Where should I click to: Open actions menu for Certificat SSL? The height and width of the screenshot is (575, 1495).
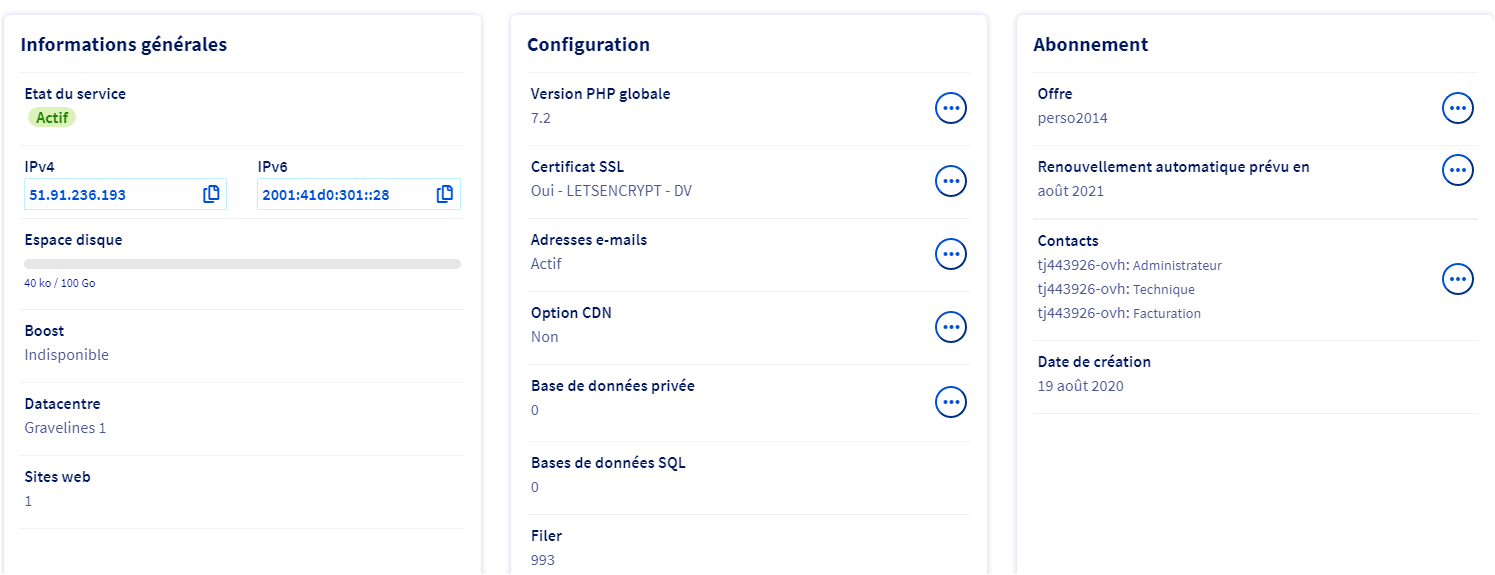951,181
